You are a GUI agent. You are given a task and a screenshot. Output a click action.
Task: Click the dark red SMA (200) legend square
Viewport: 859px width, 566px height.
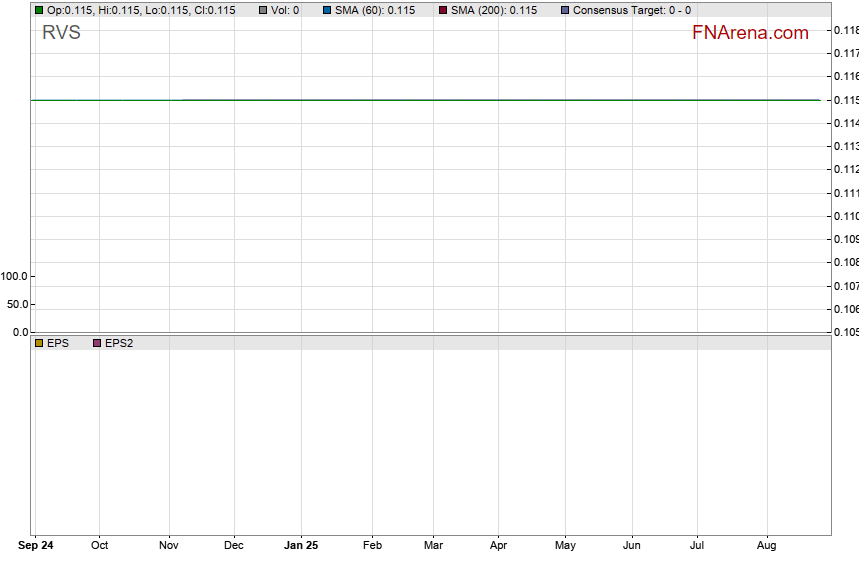pos(443,10)
